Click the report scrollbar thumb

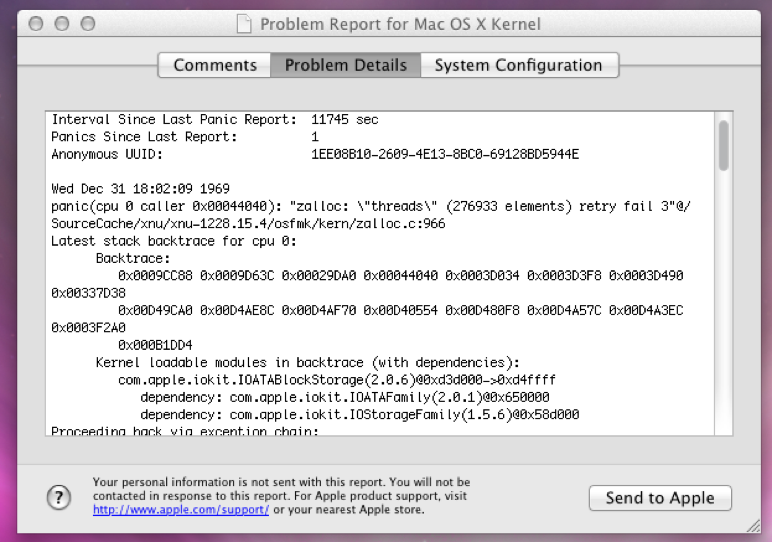[x=723, y=146]
